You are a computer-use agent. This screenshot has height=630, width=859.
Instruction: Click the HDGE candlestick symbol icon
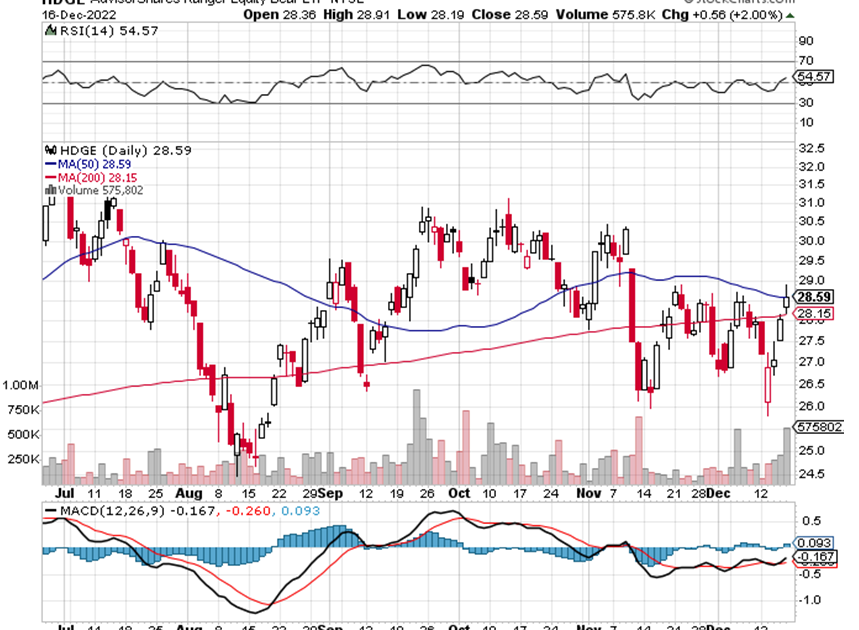click(x=51, y=150)
